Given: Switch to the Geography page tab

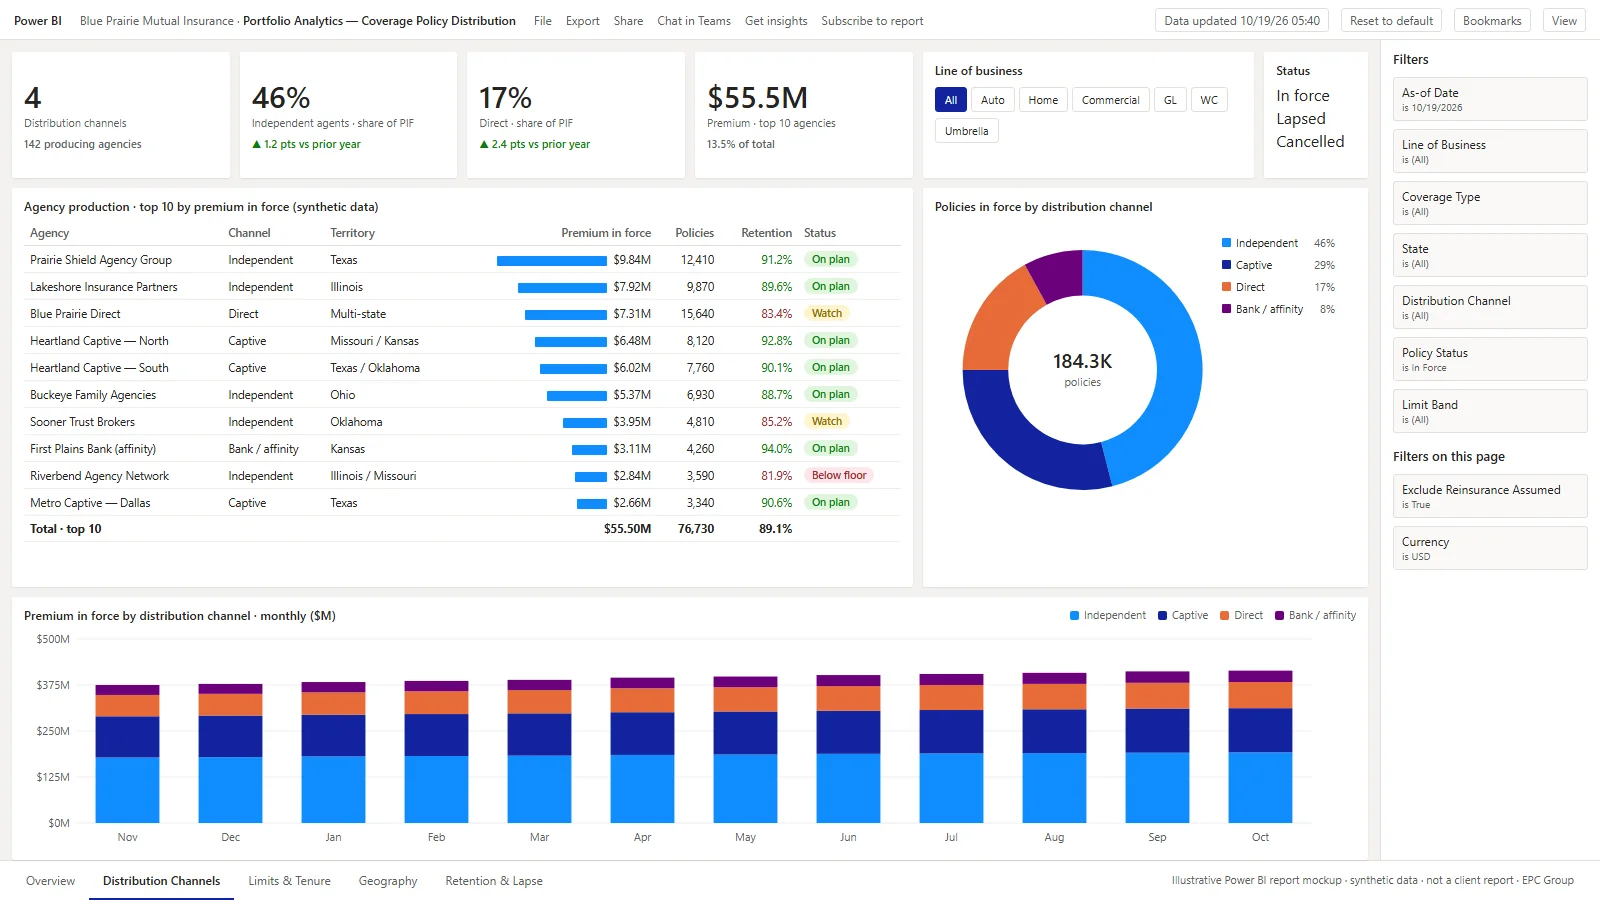Looking at the screenshot, I should (x=388, y=881).
